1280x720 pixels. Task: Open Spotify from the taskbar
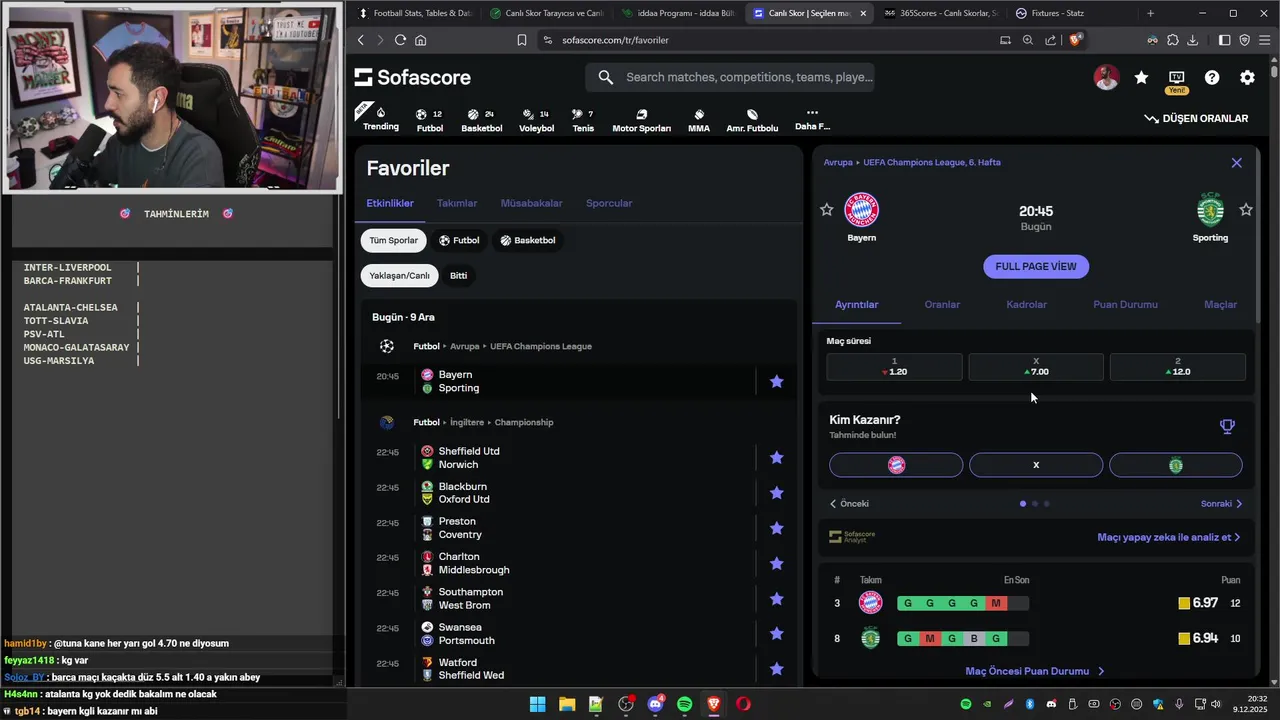(684, 704)
